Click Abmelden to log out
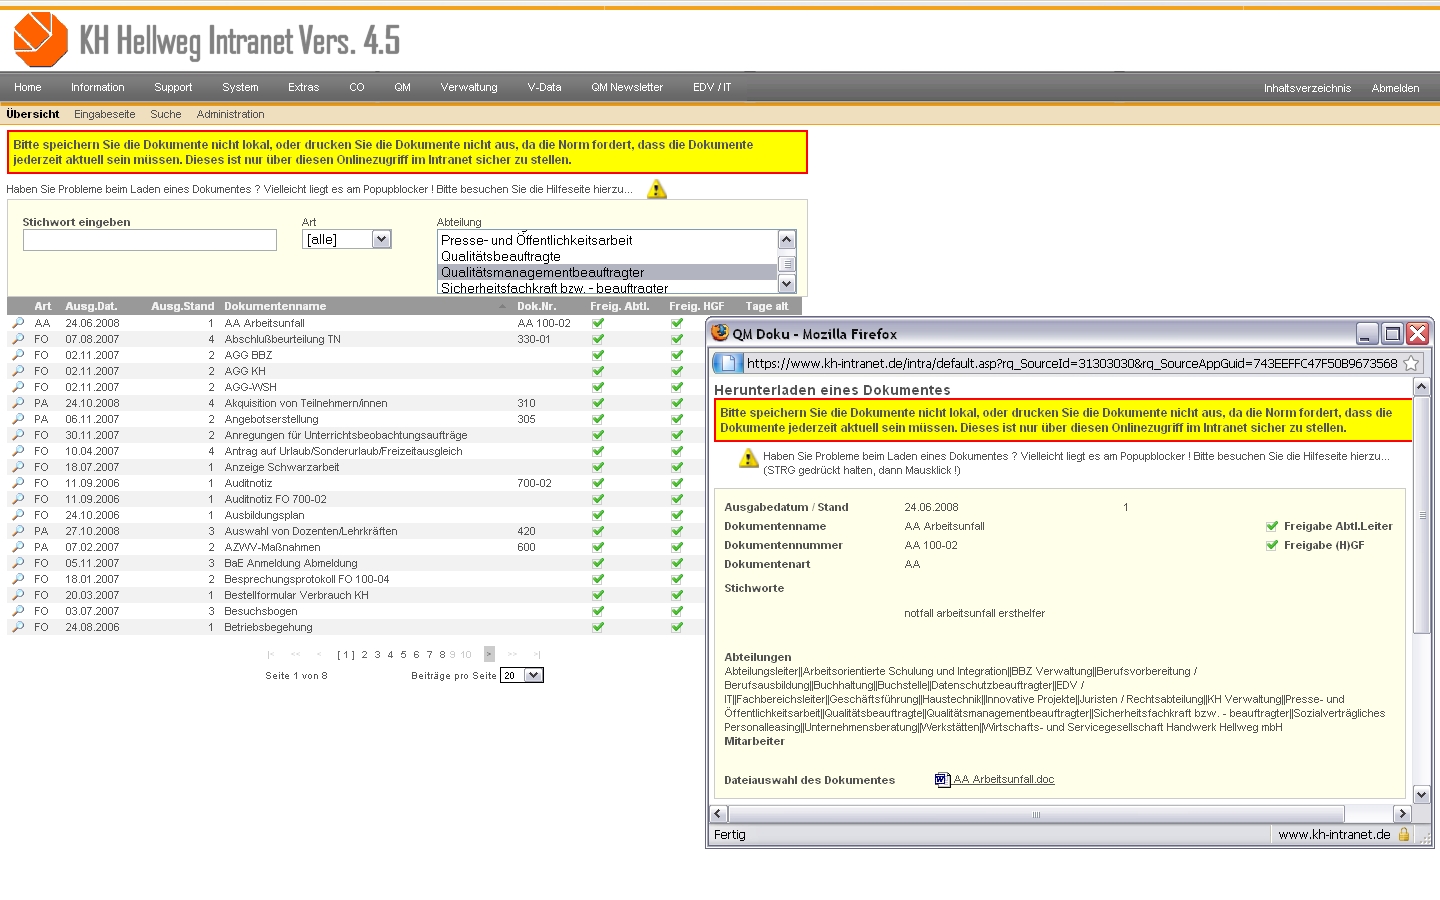Screen dimensions: 1440x900 click(1395, 88)
